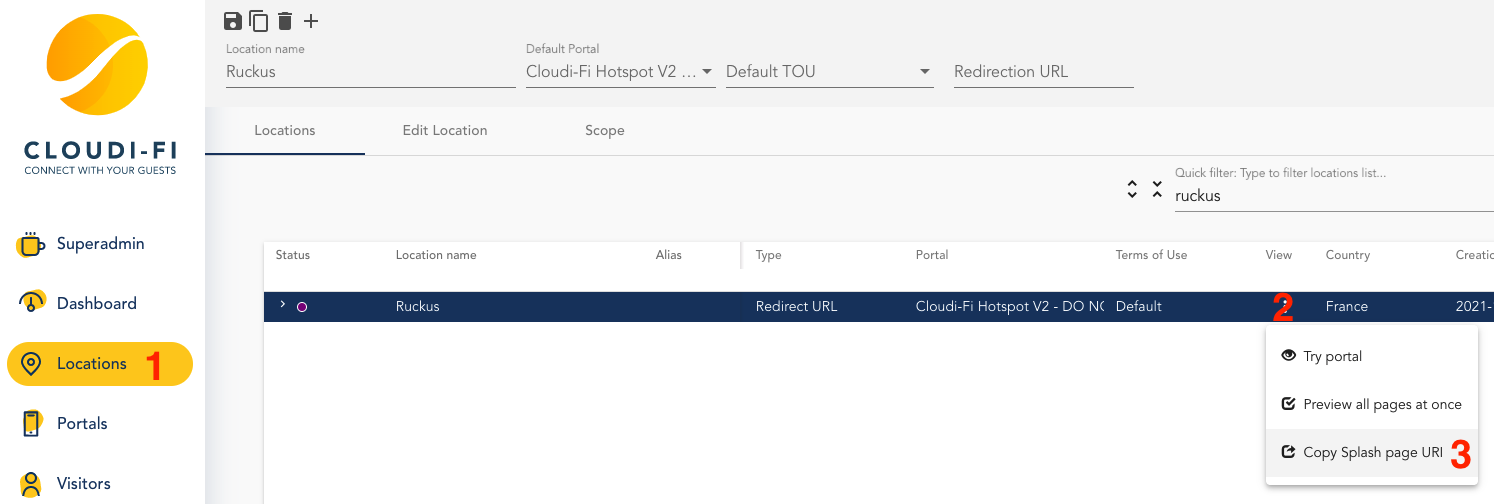Expand the Ruckus row chevron
This screenshot has width=1494, height=504.
pos(283,304)
